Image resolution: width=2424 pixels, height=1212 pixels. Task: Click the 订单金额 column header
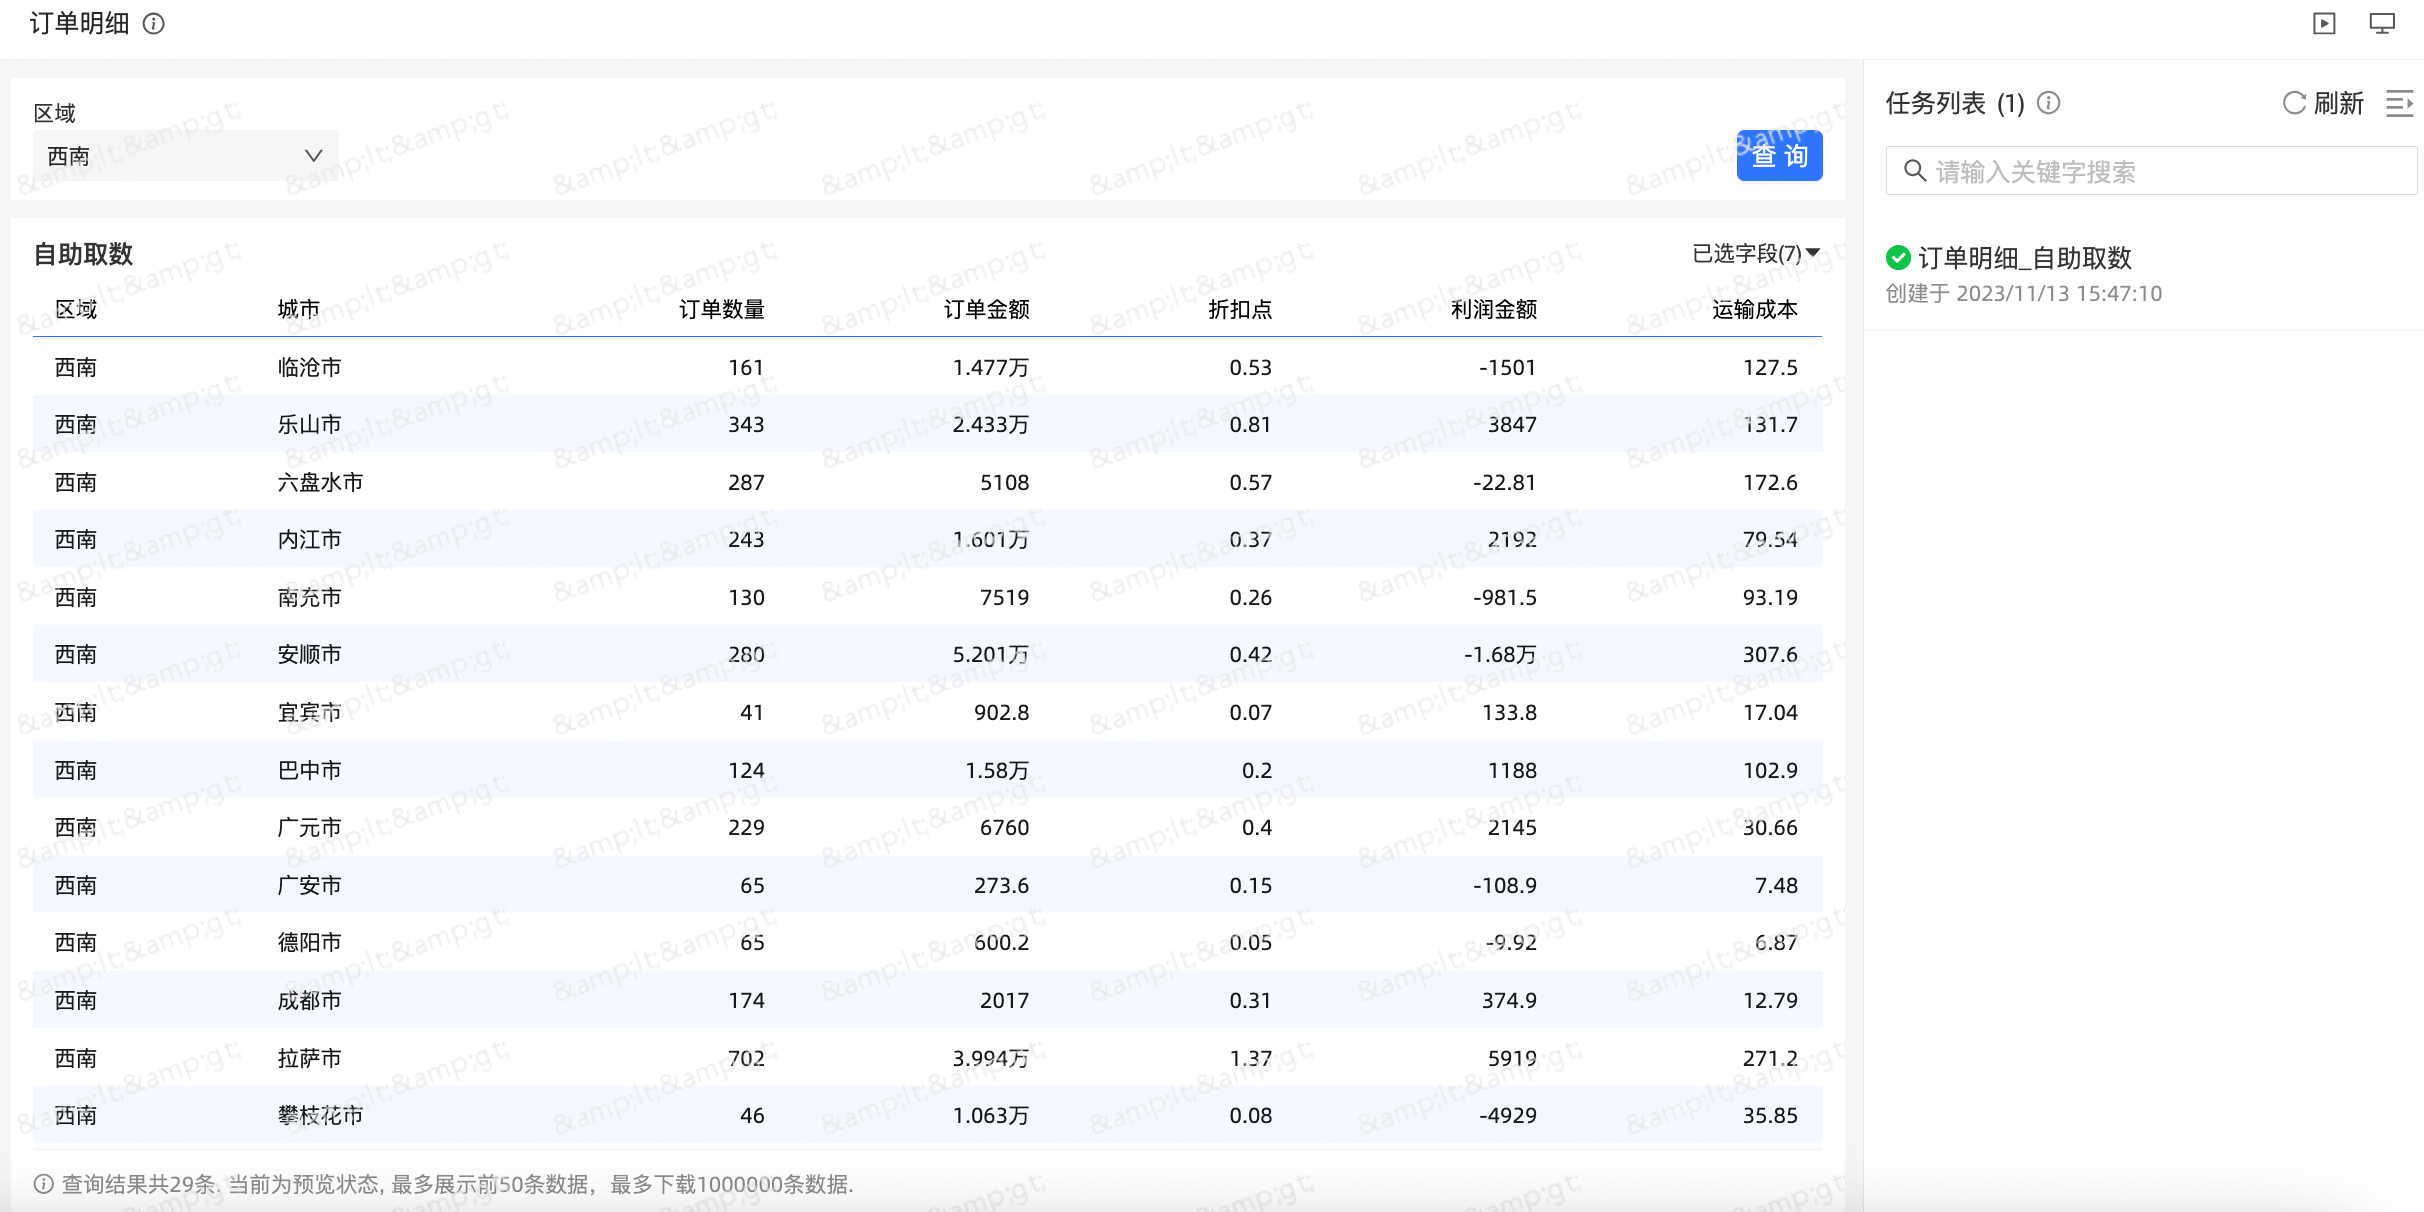pyautogui.click(x=987, y=309)
